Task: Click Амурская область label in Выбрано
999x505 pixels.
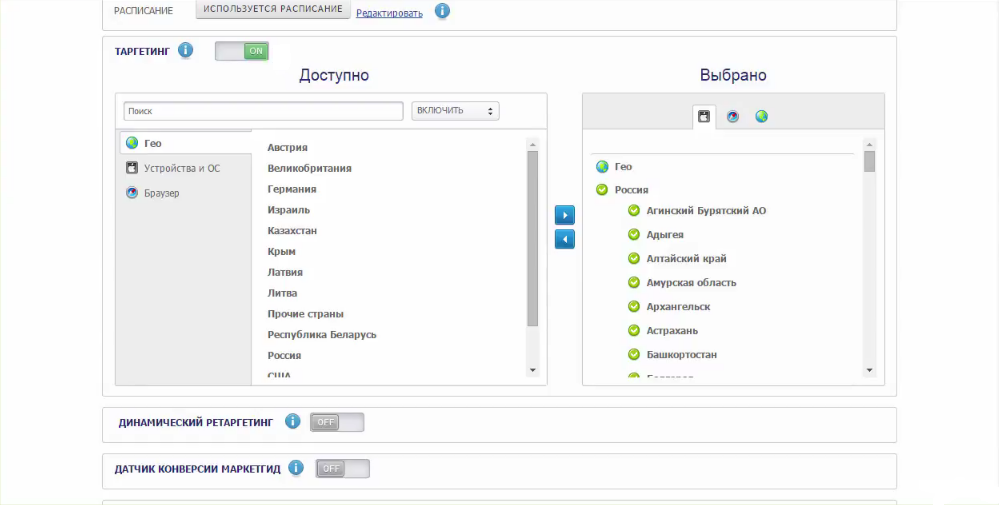Action: [x=691, y=282]
